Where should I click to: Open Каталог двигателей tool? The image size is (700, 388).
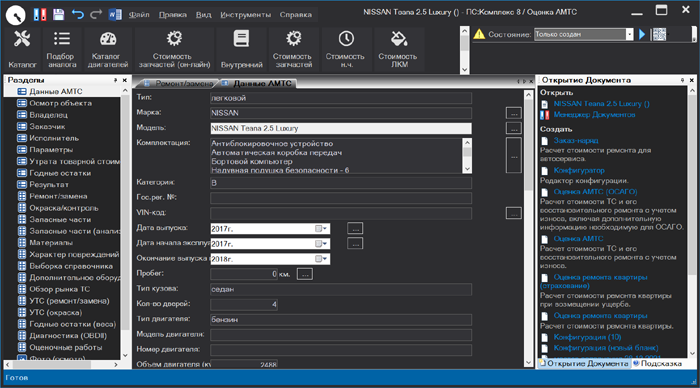click(x=108, y=49)
